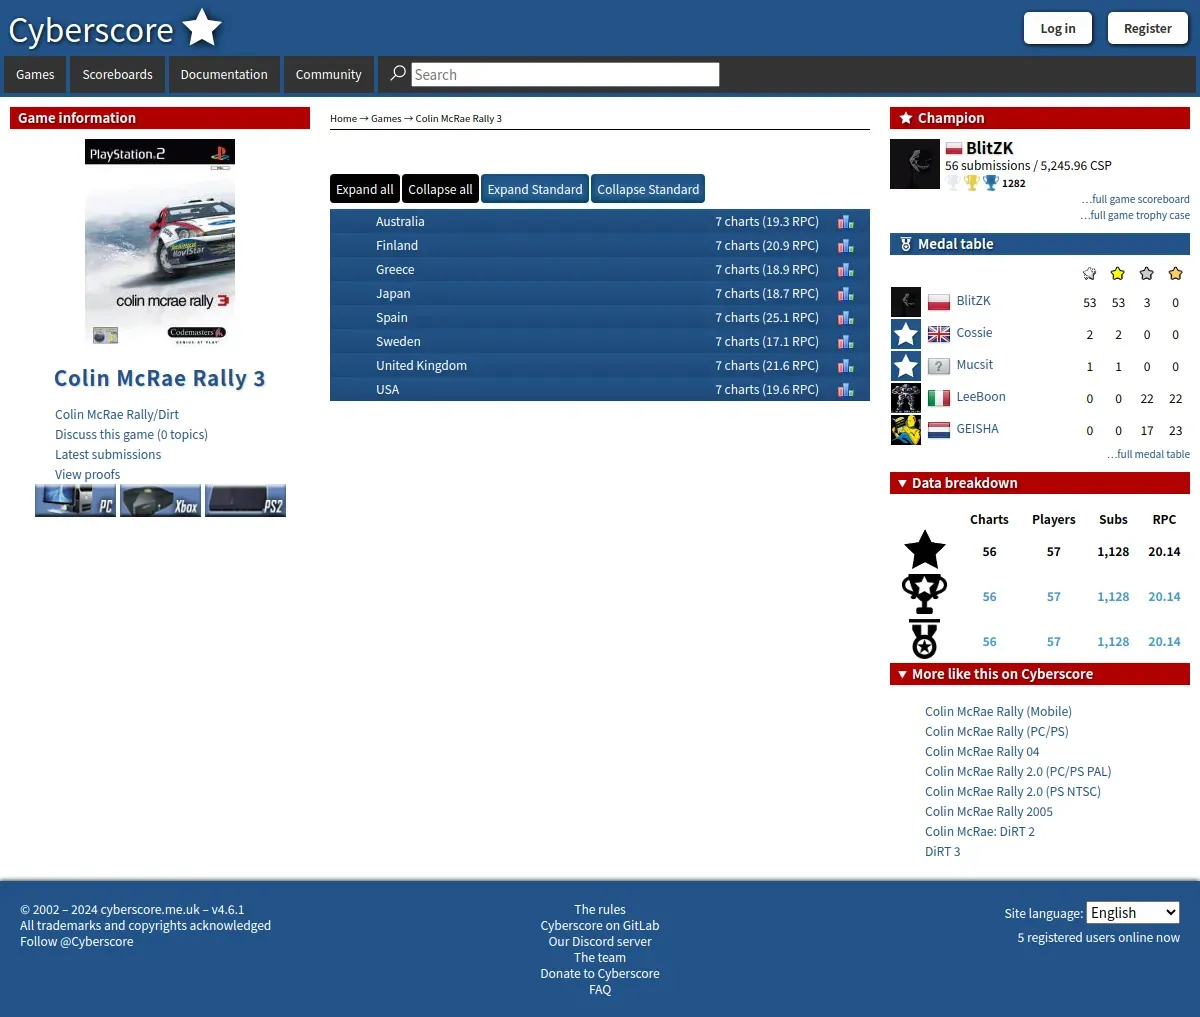Click the Cyberscore star logo icon
This screenshot has height=1017, width=1200.
click(202, 28)
